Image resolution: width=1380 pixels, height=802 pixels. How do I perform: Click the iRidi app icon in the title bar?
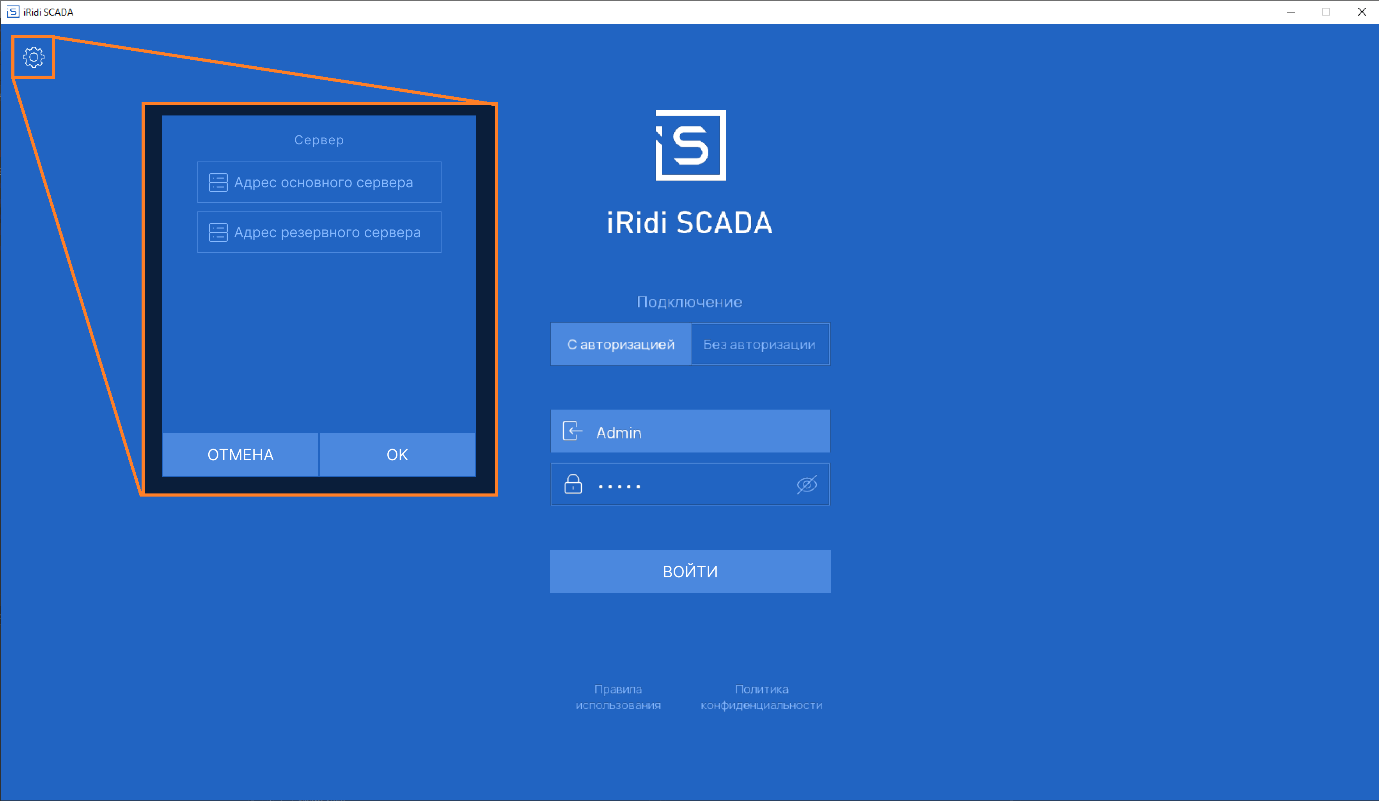pyautogui.click(x=12, y=12)
